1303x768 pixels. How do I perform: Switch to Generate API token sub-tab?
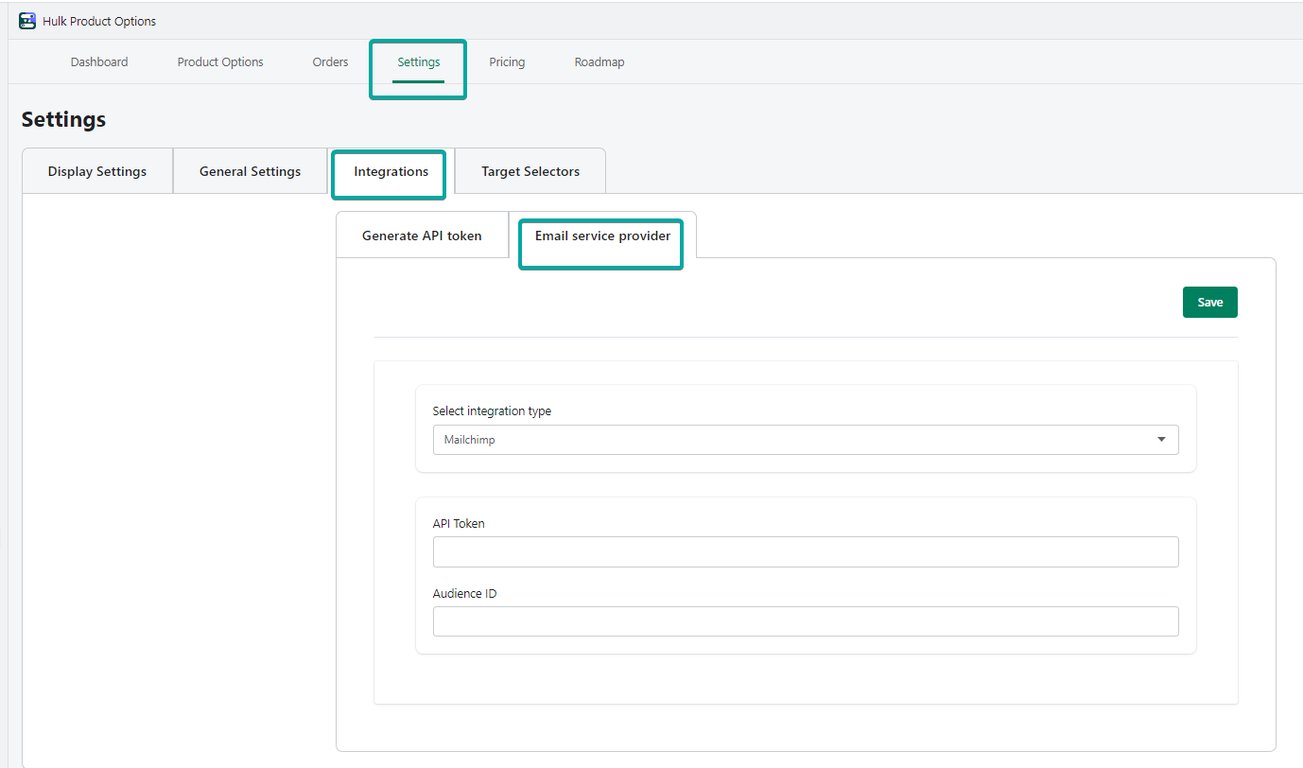(422, 235)
